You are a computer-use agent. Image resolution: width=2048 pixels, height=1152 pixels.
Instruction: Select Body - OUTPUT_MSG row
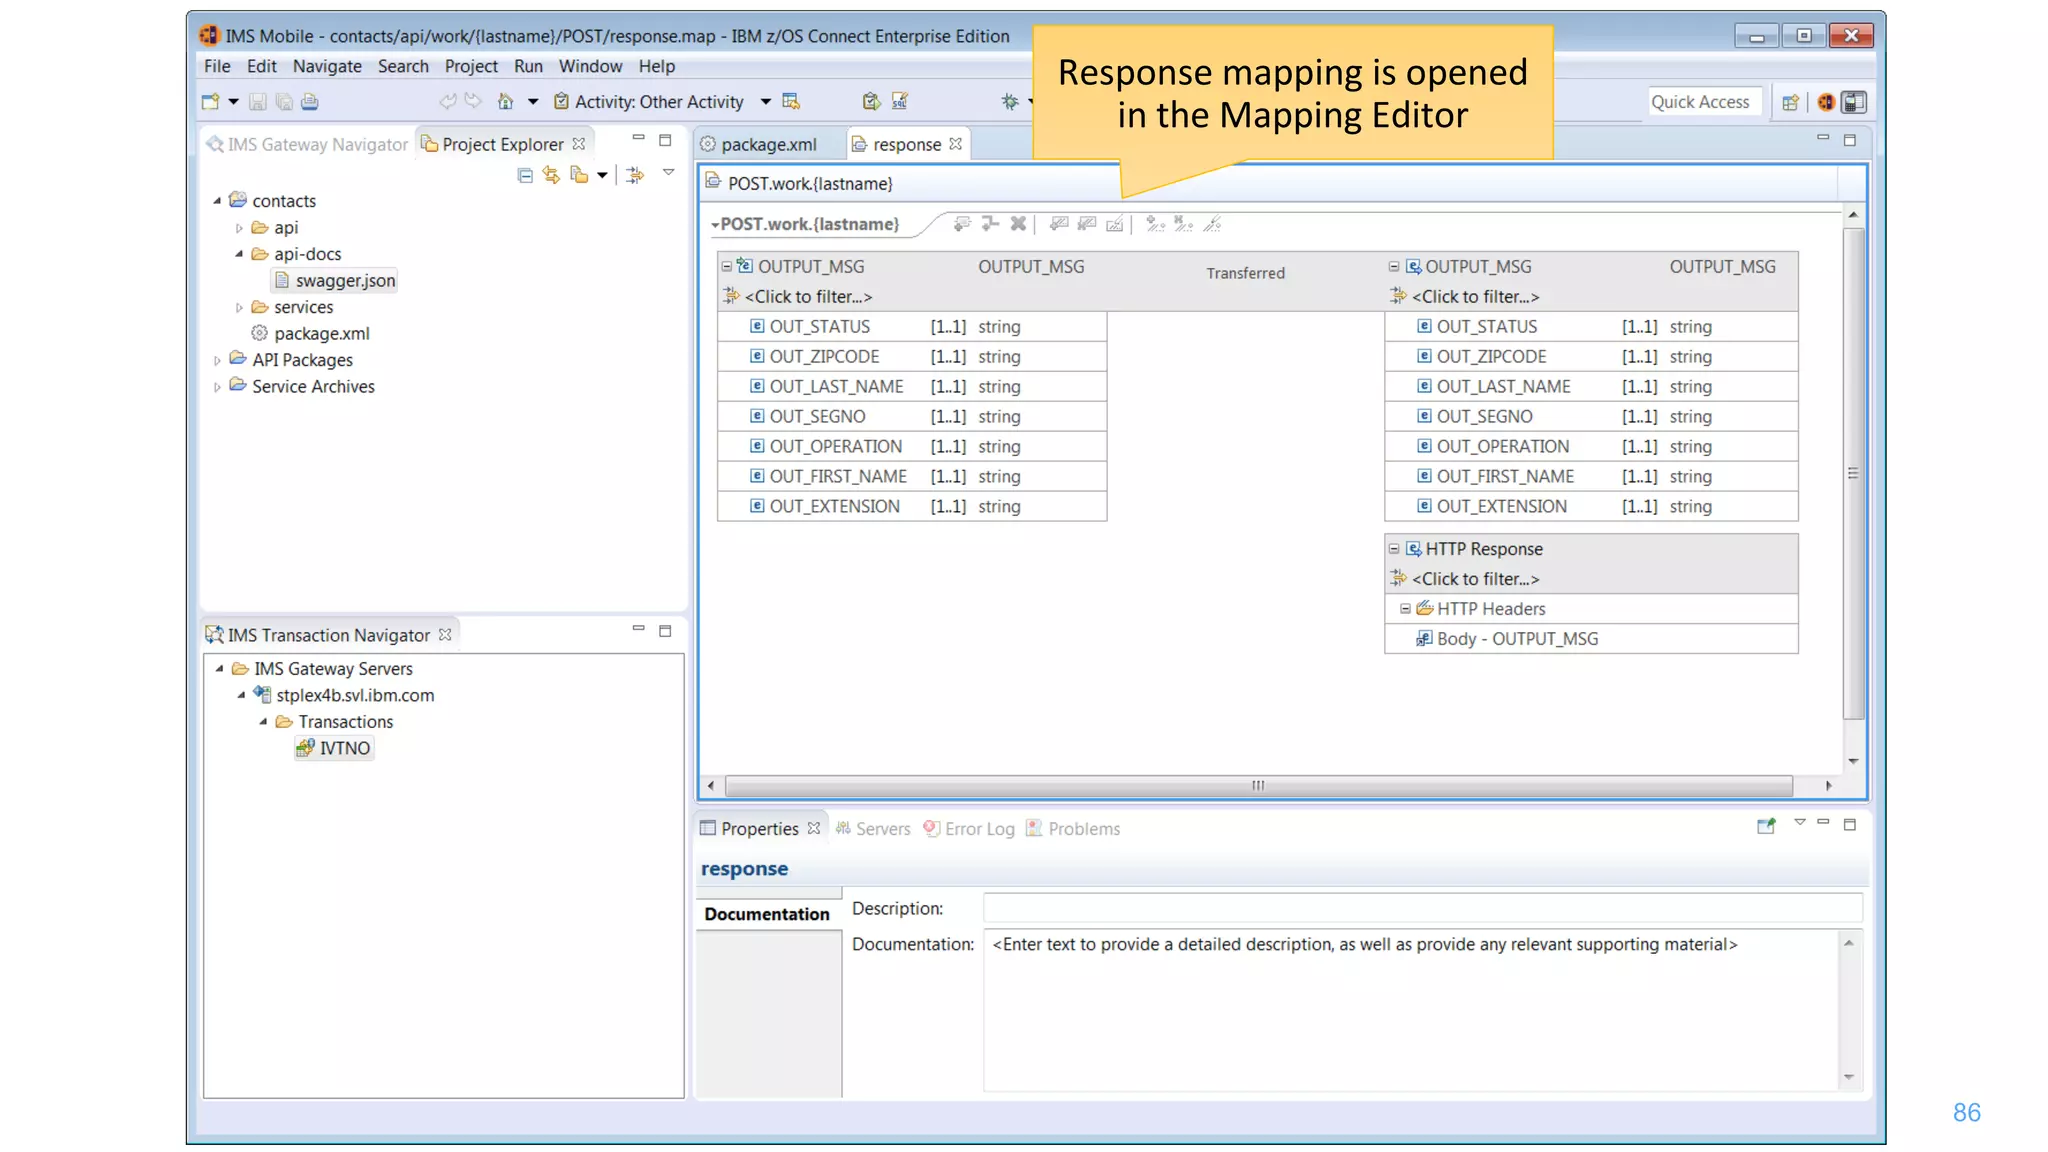click(x=1591, y=638)
